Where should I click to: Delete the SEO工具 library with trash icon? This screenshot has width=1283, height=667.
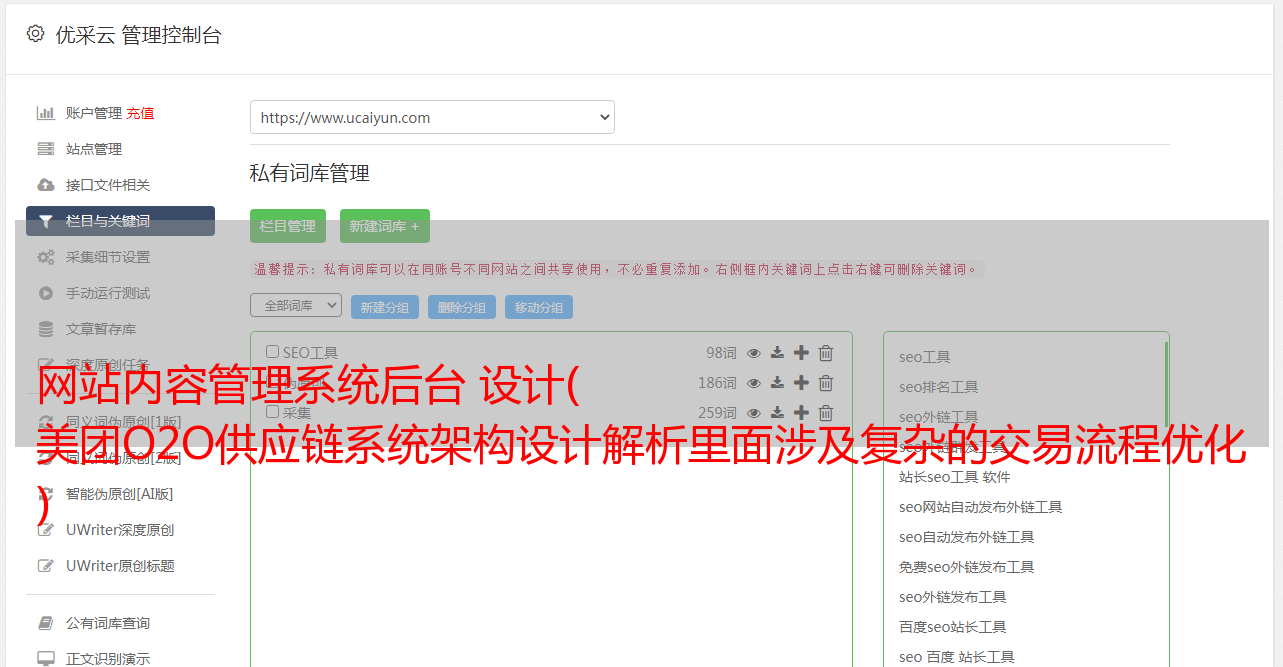tap(826, 353)
